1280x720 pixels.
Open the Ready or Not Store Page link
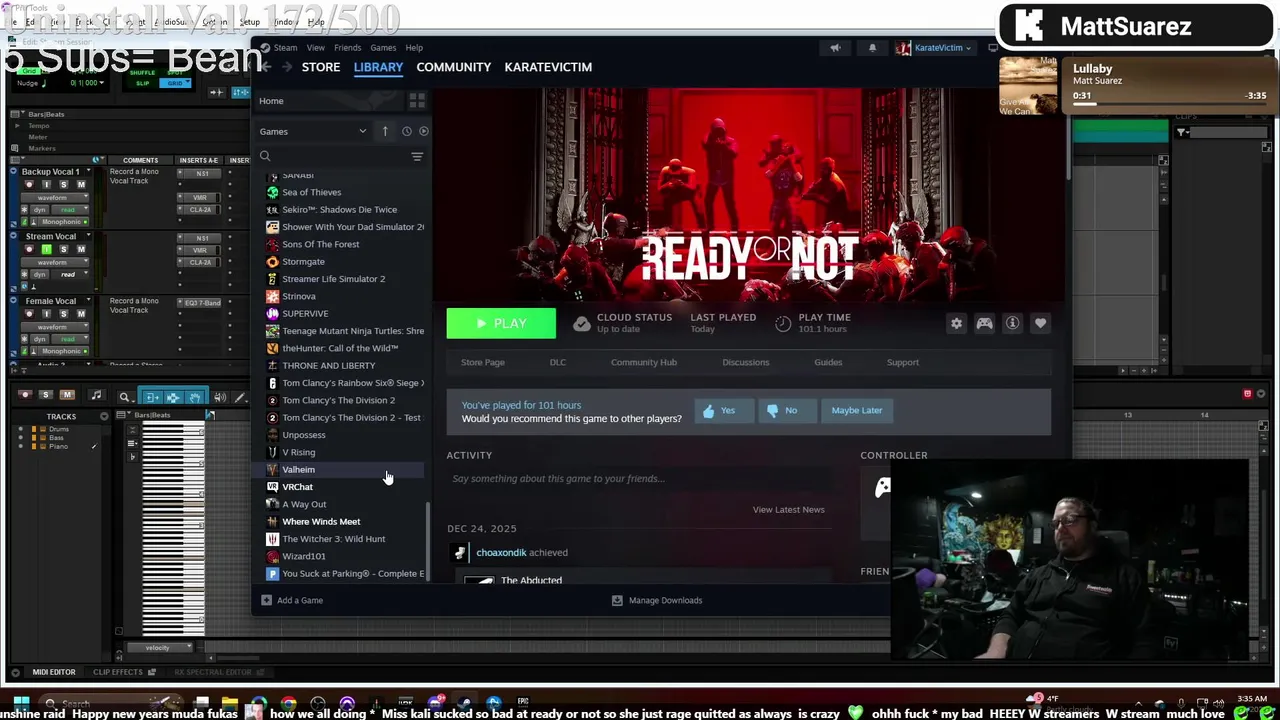coord(482,362)
